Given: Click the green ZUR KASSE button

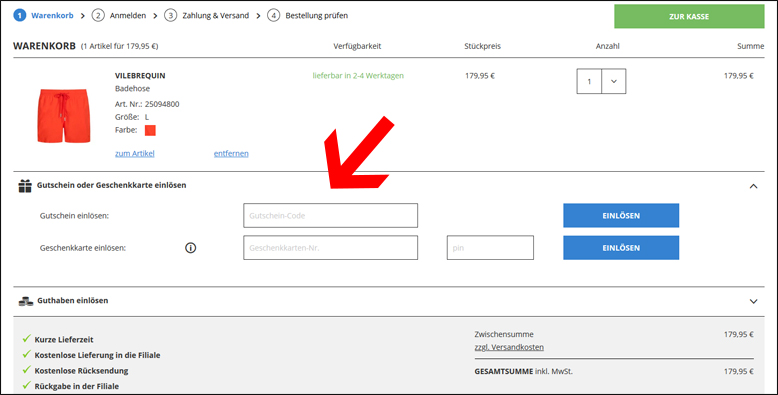Looking at the screenshot, I should click(689, 16).
